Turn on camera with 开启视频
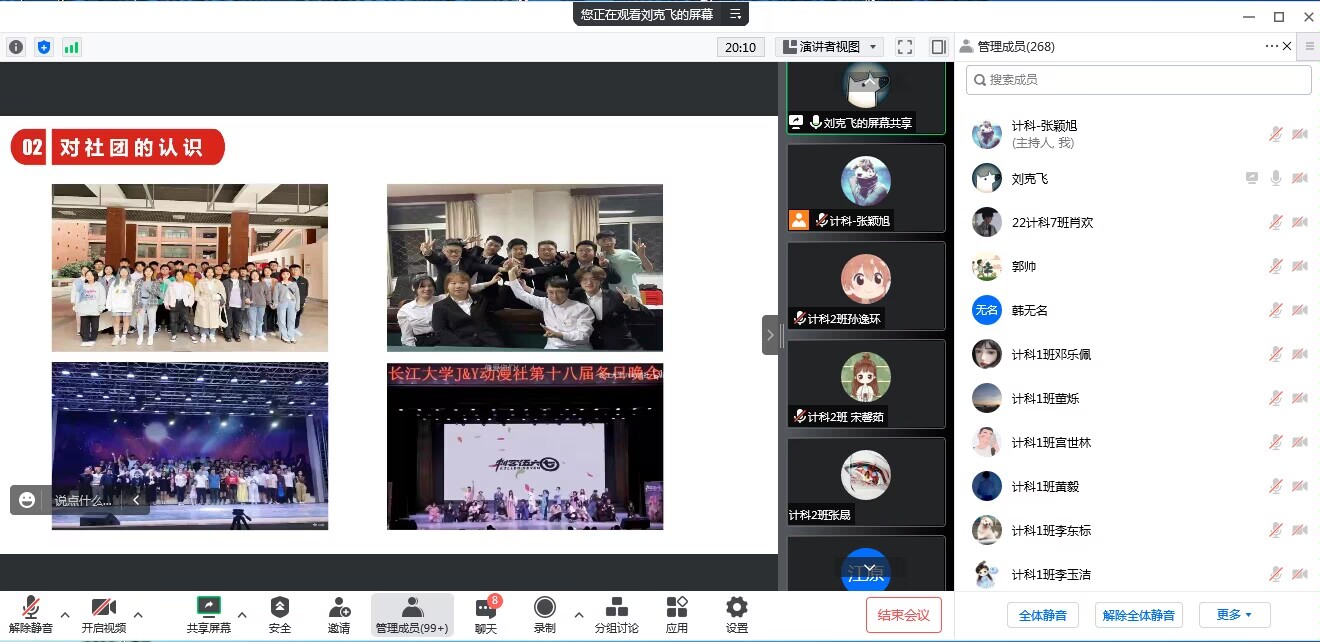The width and height of the screenshot is (1320, 642). (104, 608)
